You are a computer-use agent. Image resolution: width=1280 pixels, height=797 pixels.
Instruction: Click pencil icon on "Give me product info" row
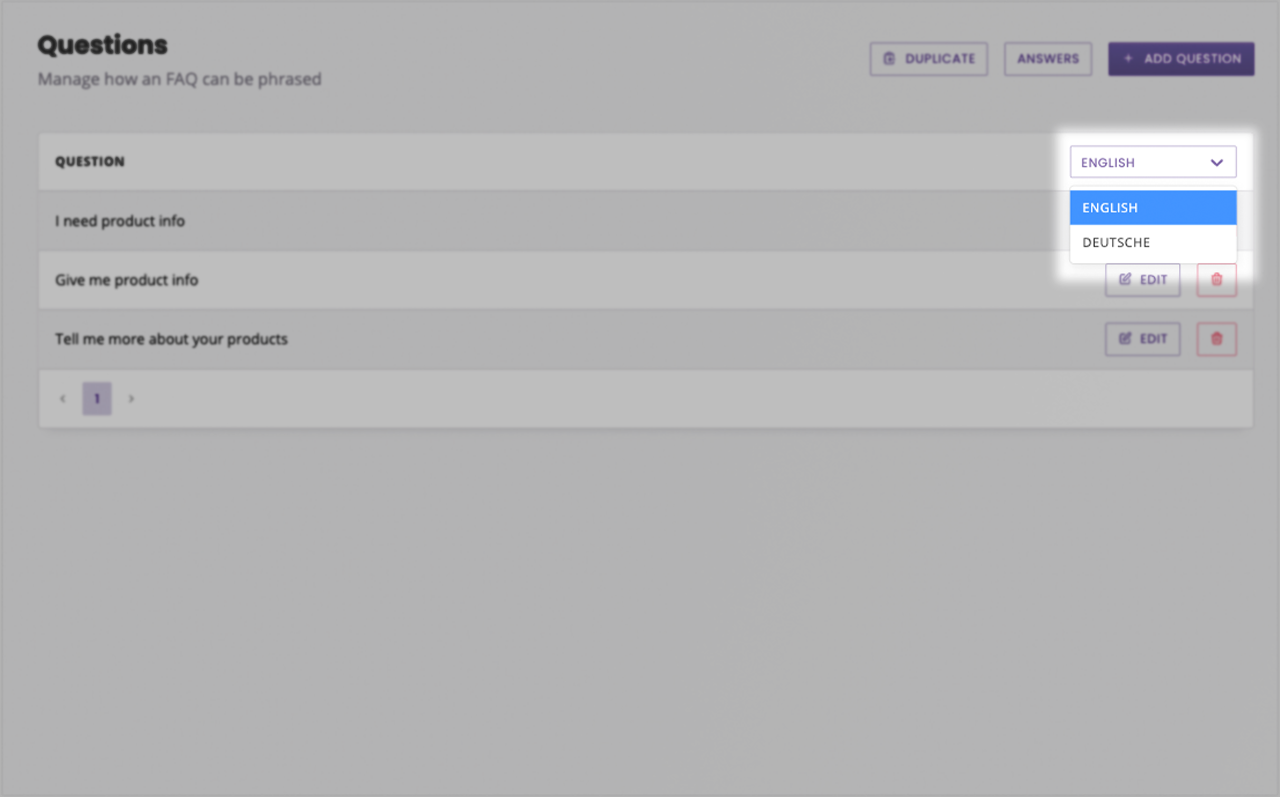[x=1125, y=280]
